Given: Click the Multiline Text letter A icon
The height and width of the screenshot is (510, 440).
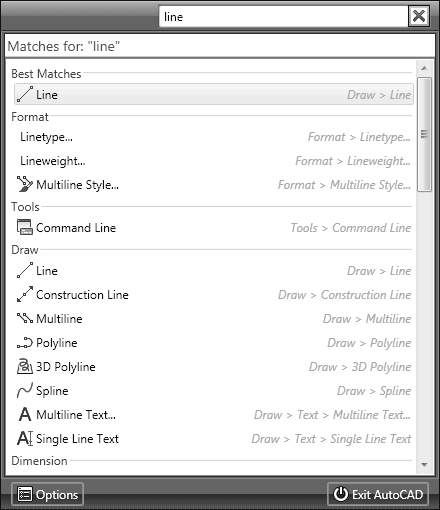Looking at the screenshot, I should coord(25,415).
